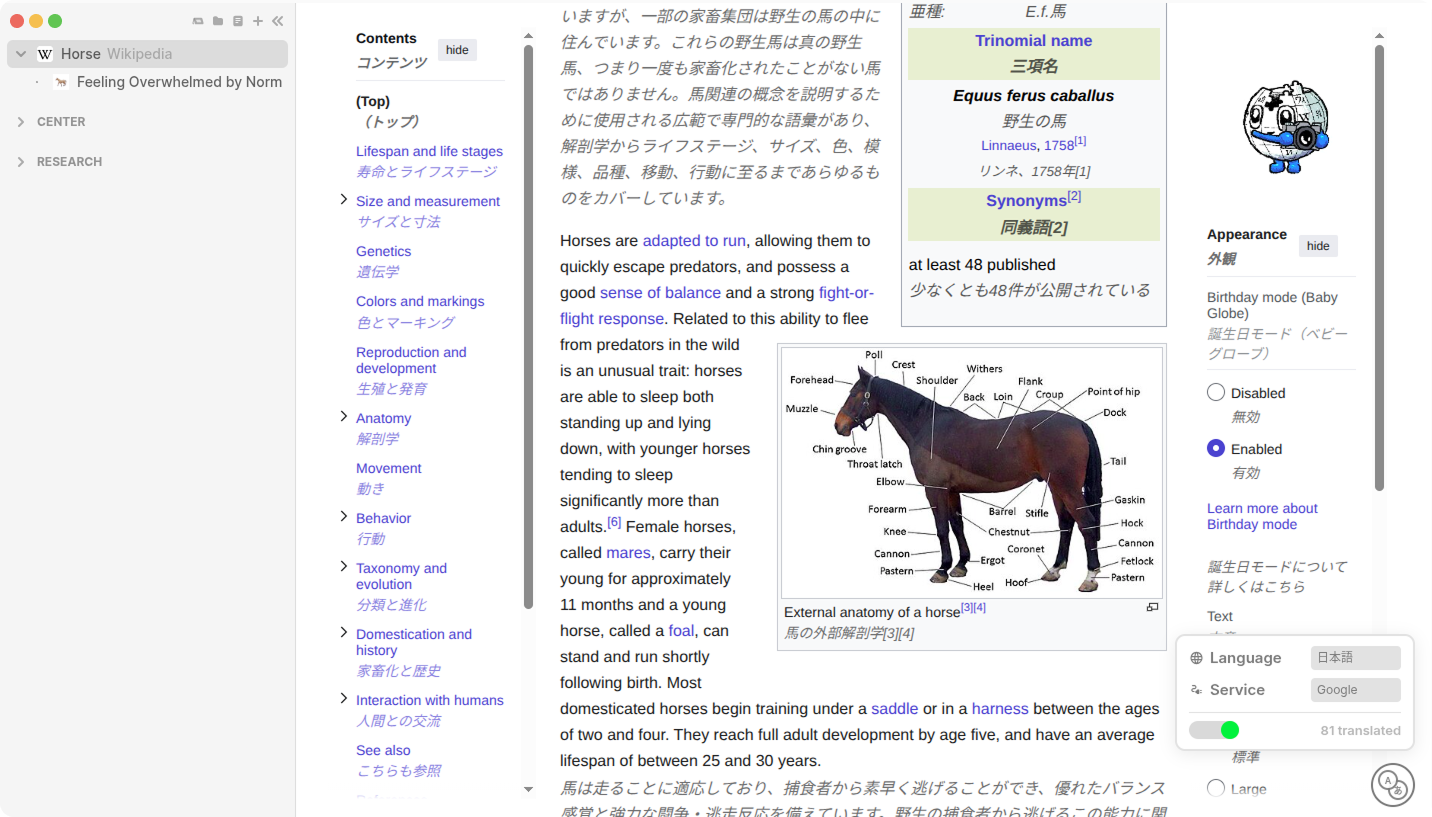Open the adapted to run link
This screenshot has width=1432, height=817.
click(x=694, y=241)
